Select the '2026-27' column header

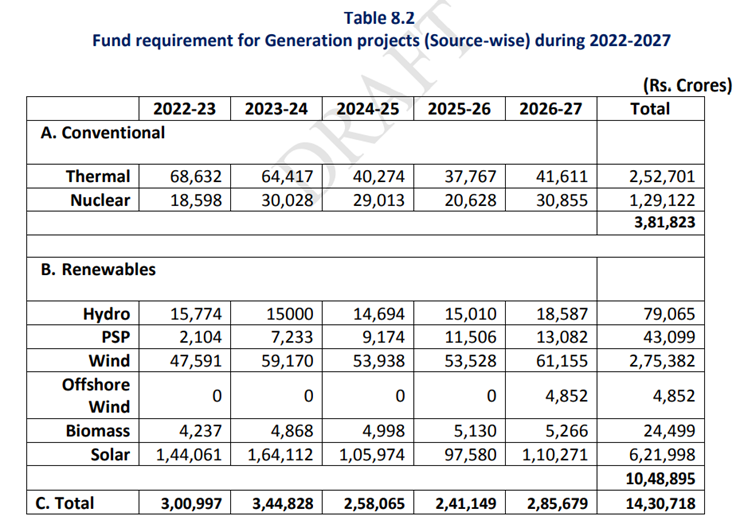tap(551, 109)
